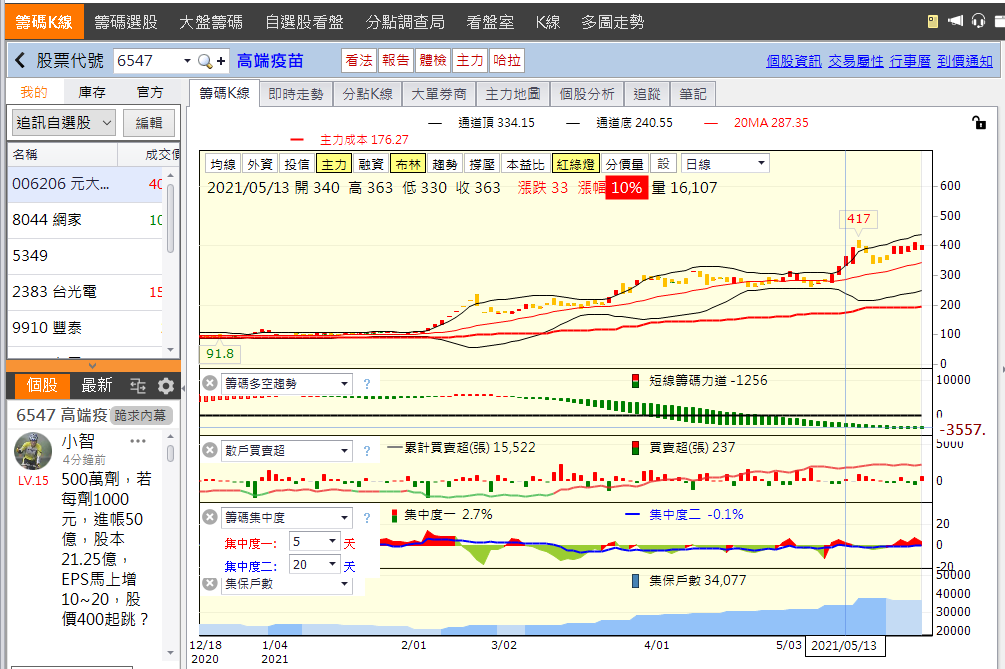The height and width of the screenshot is (669, 1005).
Task: Remove the 籌碼多空趨勢 indicator panel
Action: [210, 383]
